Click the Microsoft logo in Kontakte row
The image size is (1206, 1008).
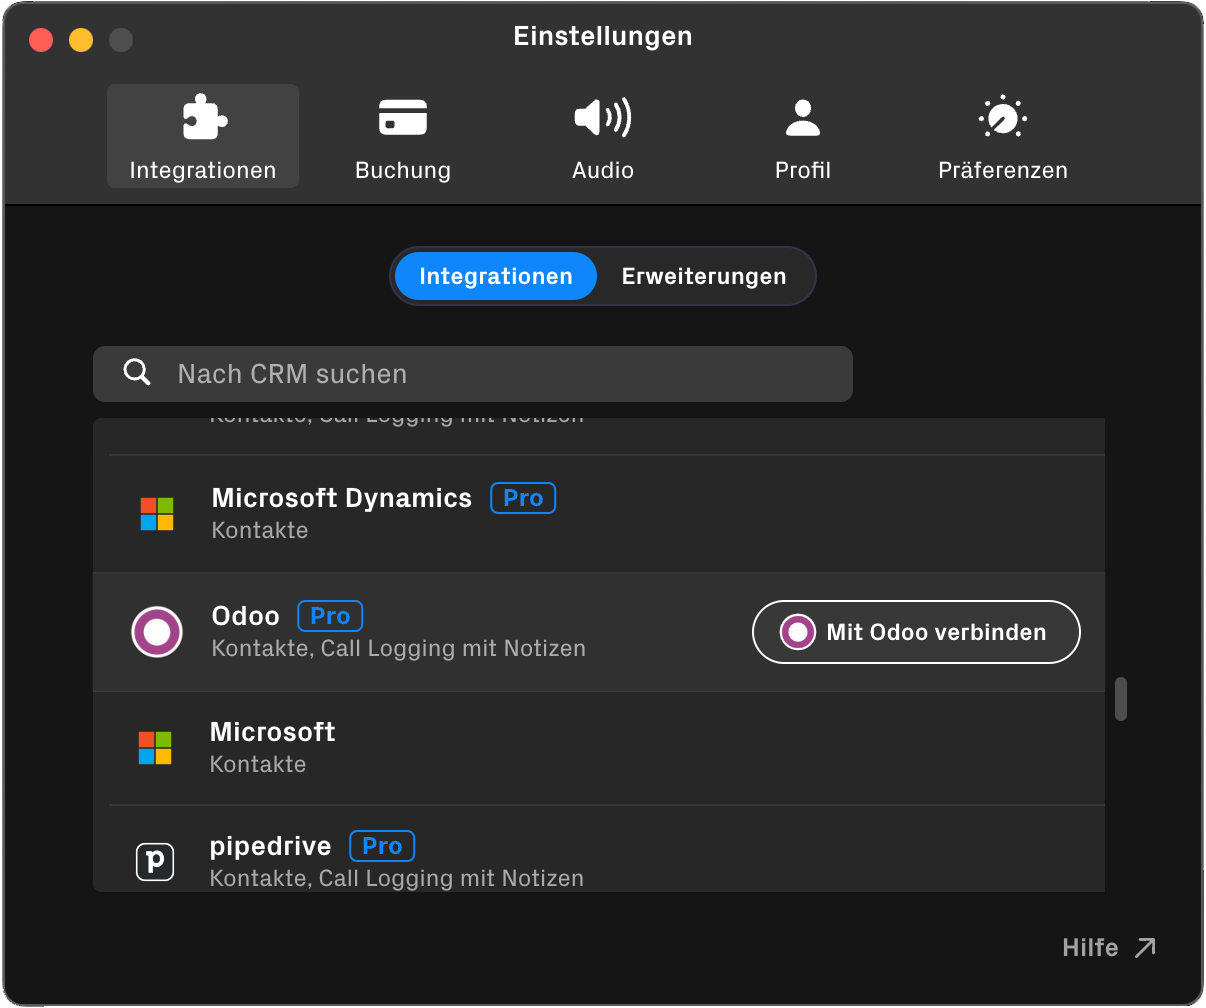click(155, 748)
